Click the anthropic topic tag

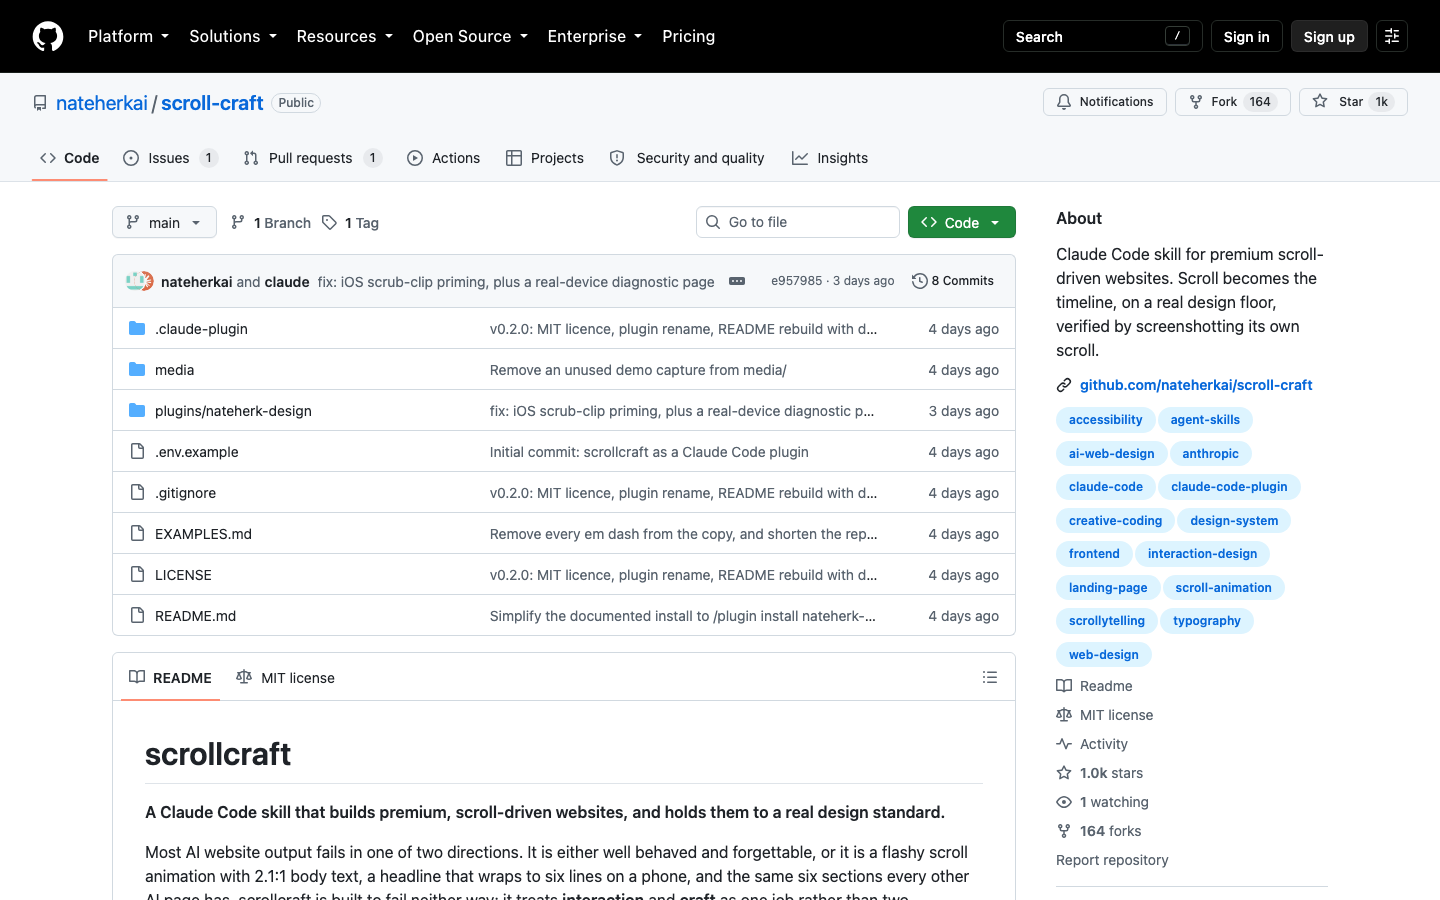click(1210, 454)
